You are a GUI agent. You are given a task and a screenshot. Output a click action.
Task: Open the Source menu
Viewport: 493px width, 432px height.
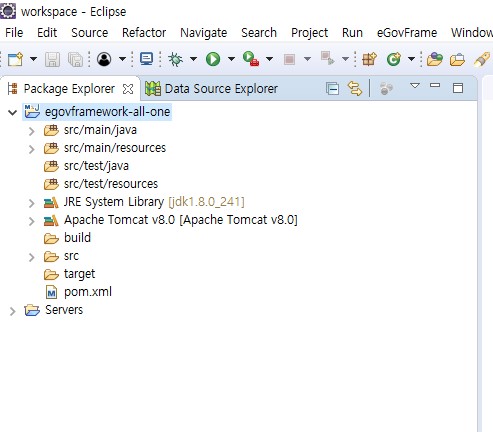[90, 33]
